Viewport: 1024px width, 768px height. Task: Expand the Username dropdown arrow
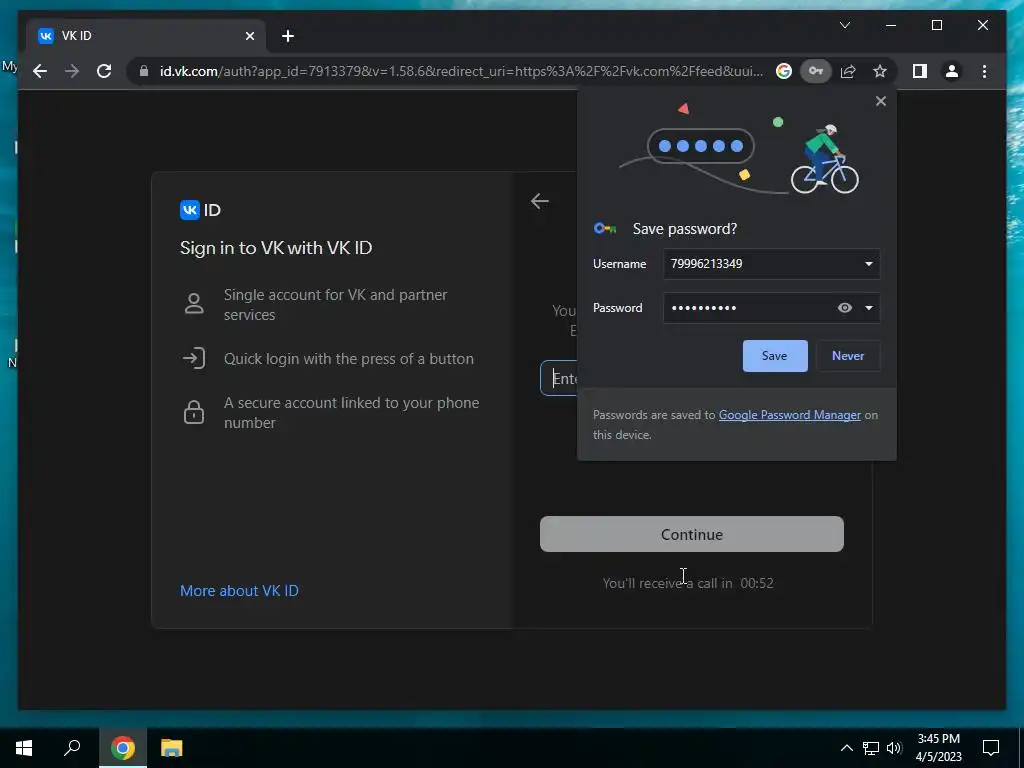869,264
